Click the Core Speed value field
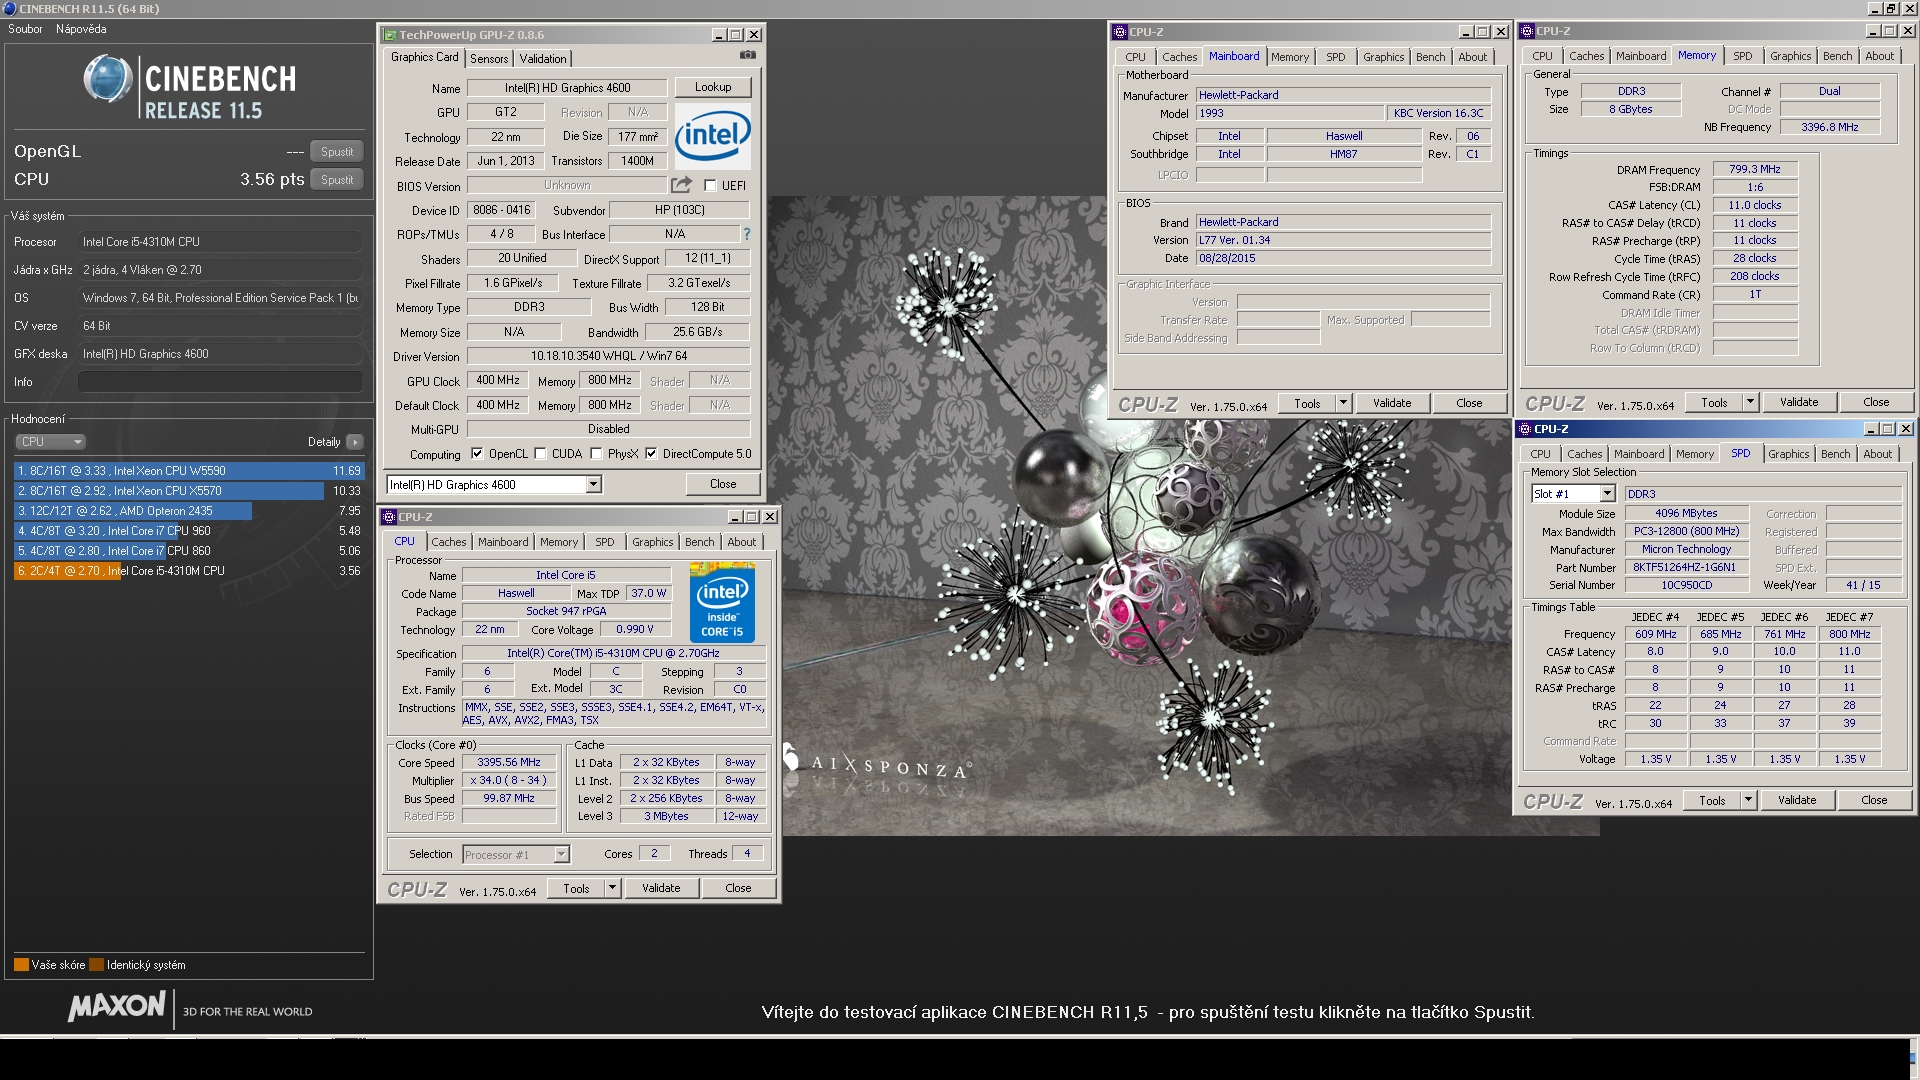 [509, 762]
